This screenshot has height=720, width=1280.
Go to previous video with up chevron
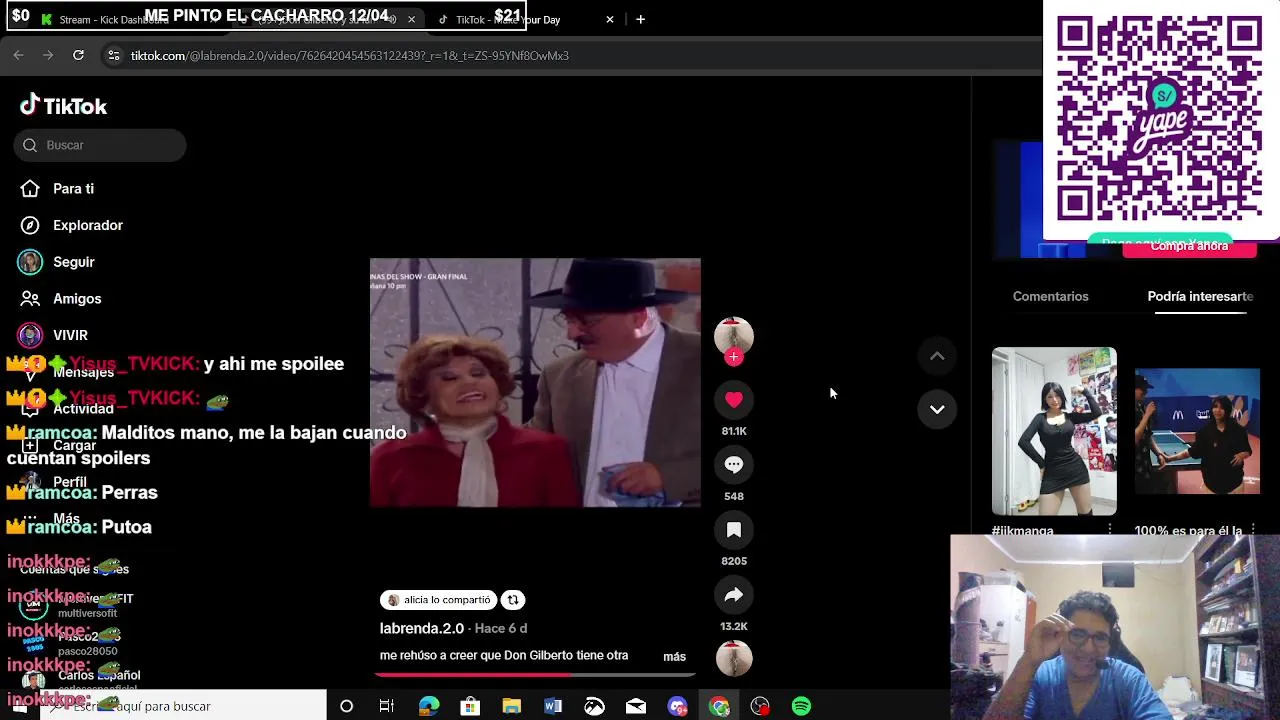937,356
